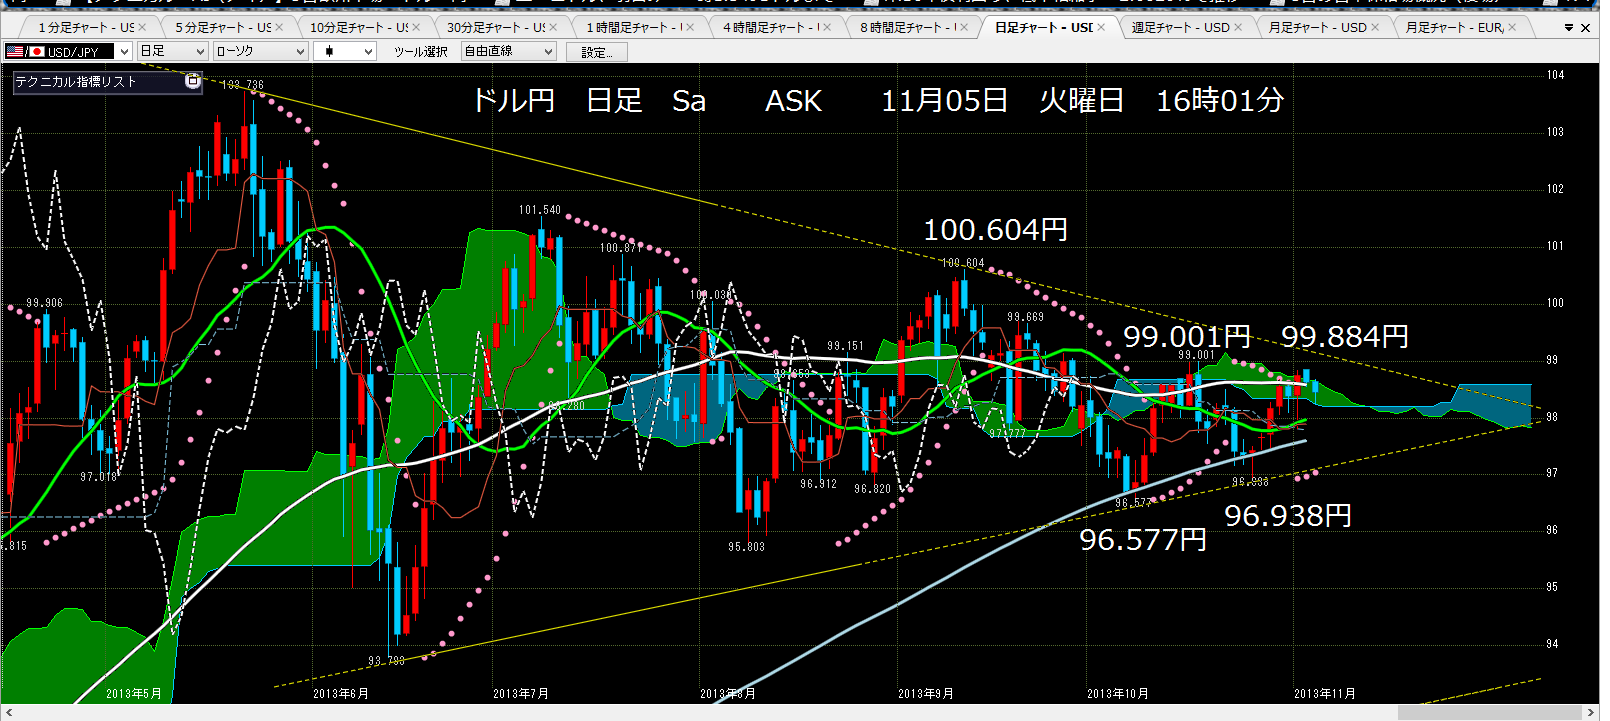The height and width of the screenshot is (721, 1610).
Task: Close the 1分足チャート tab
Action: coord(142,27)
